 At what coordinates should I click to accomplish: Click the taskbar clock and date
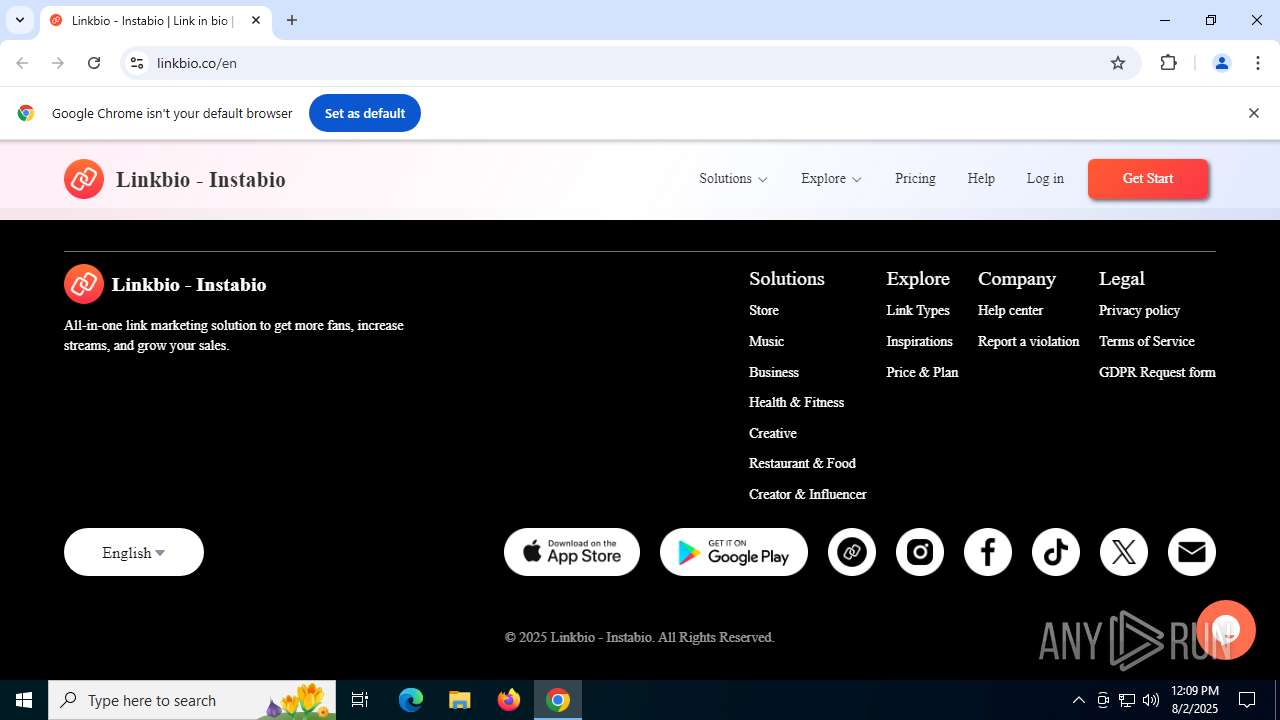(1194, 700)
